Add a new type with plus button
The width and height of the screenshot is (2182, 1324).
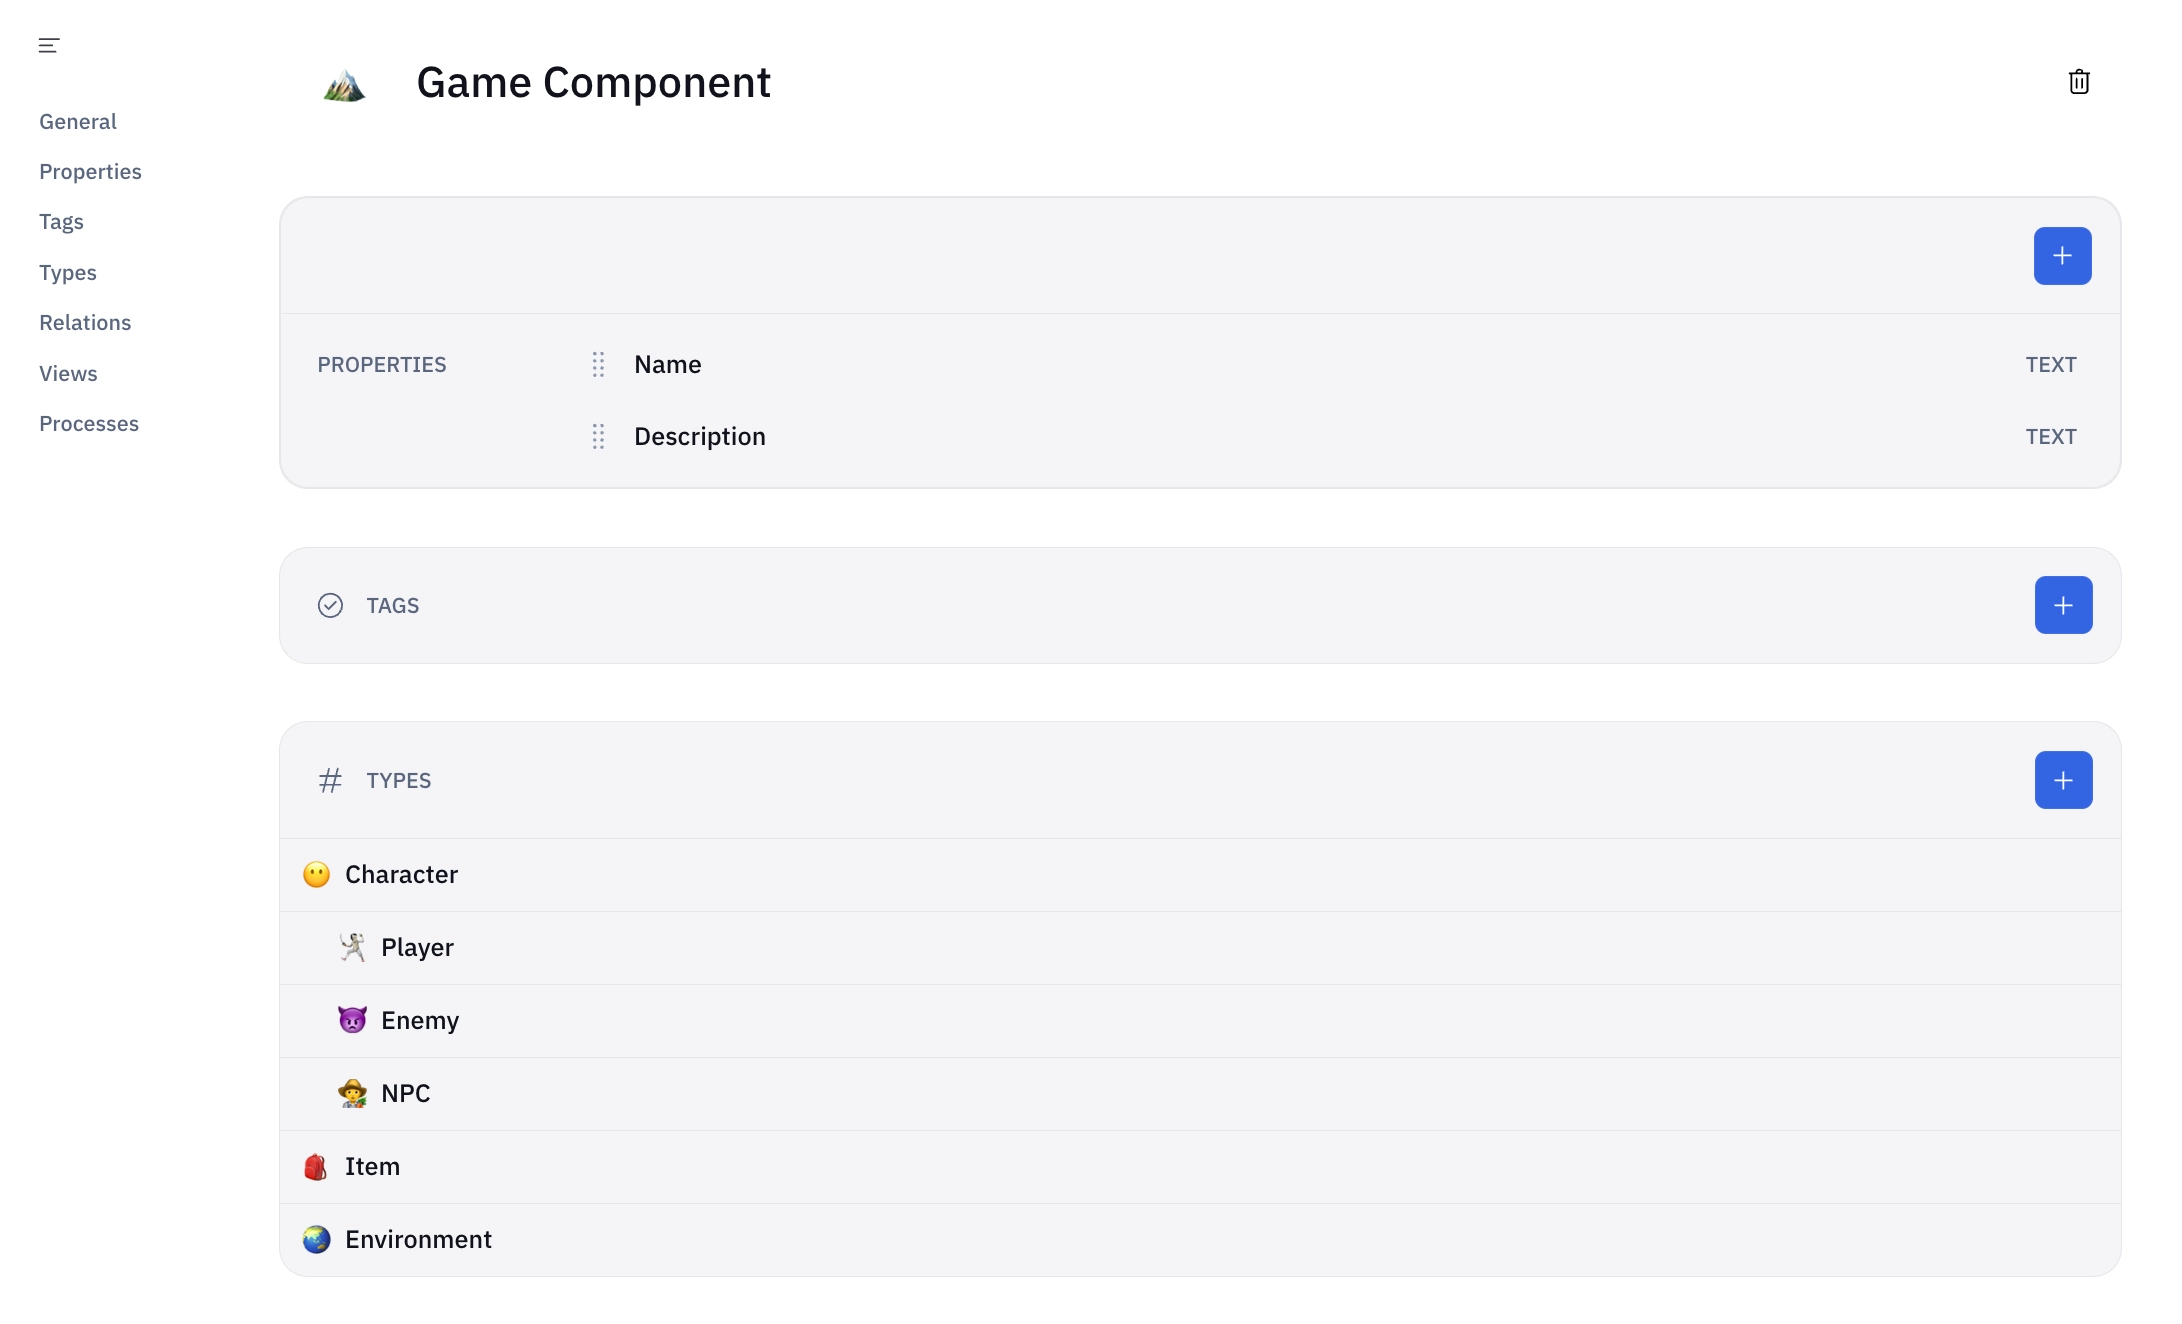coord(2063,780)
